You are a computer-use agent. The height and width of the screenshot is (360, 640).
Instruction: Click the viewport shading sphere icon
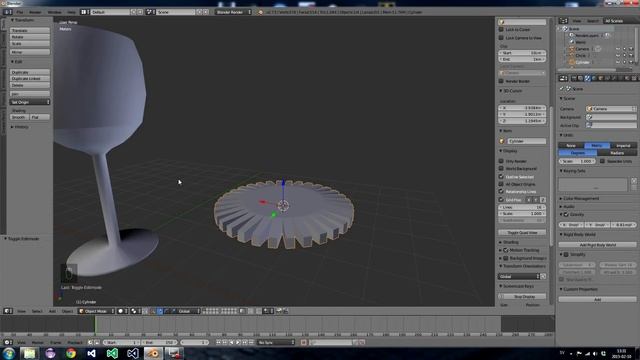[121, 311]
